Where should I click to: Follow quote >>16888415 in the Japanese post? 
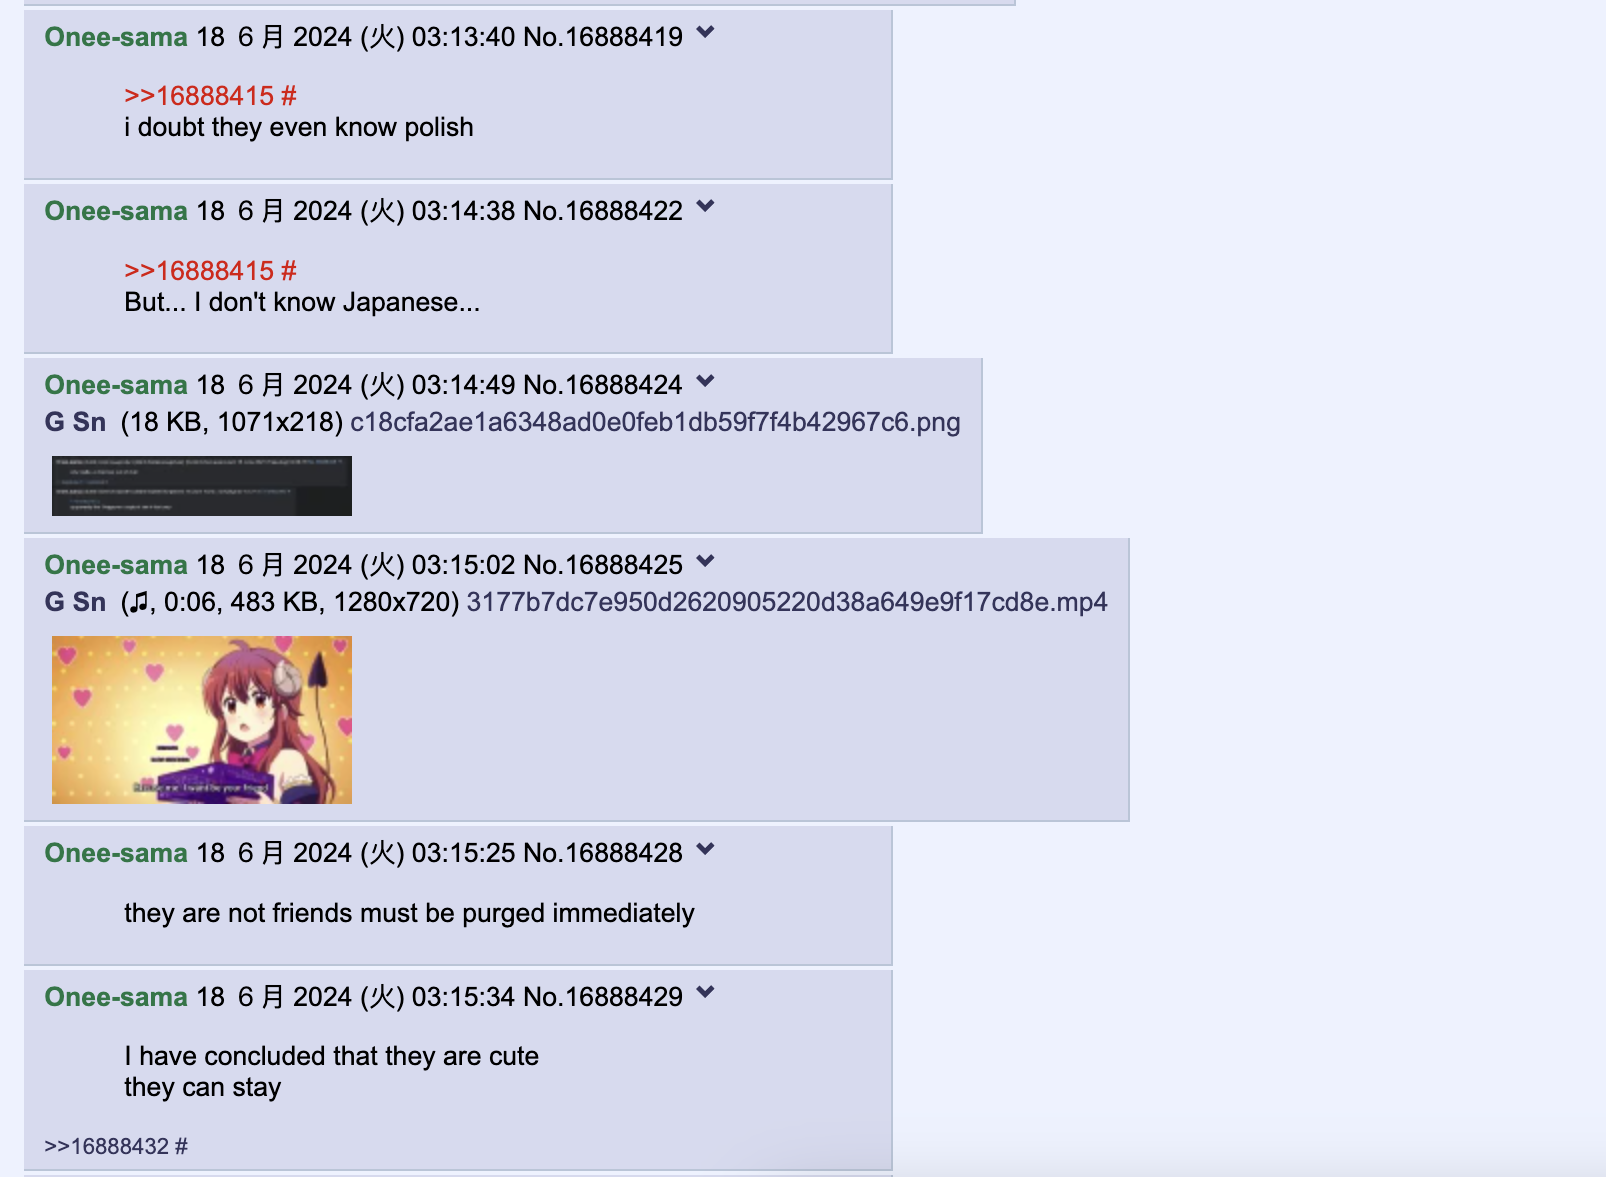pyautogui.click(x=199, y=271)
